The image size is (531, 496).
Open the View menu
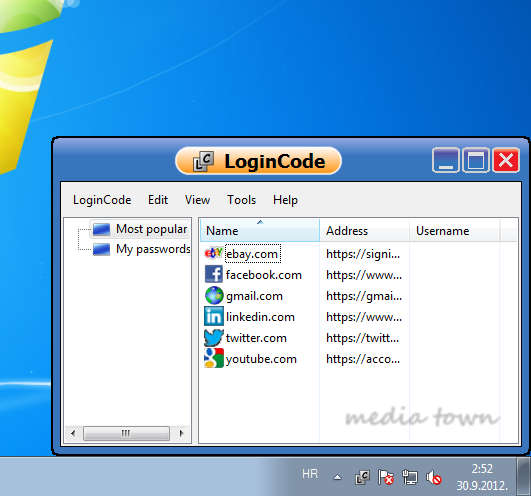pyautogui.click(x=197, y=200)
